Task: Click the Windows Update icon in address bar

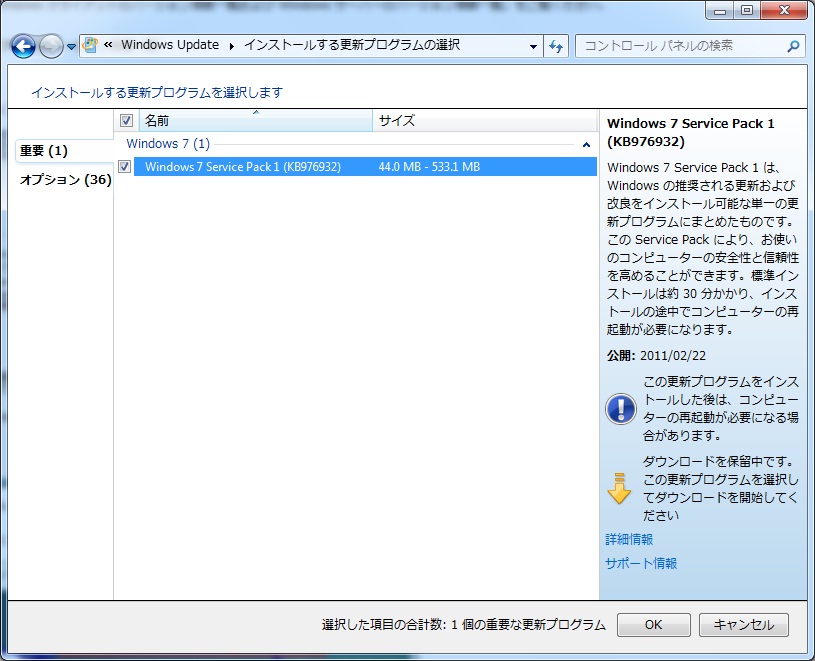Action: (x=90, y=45)
